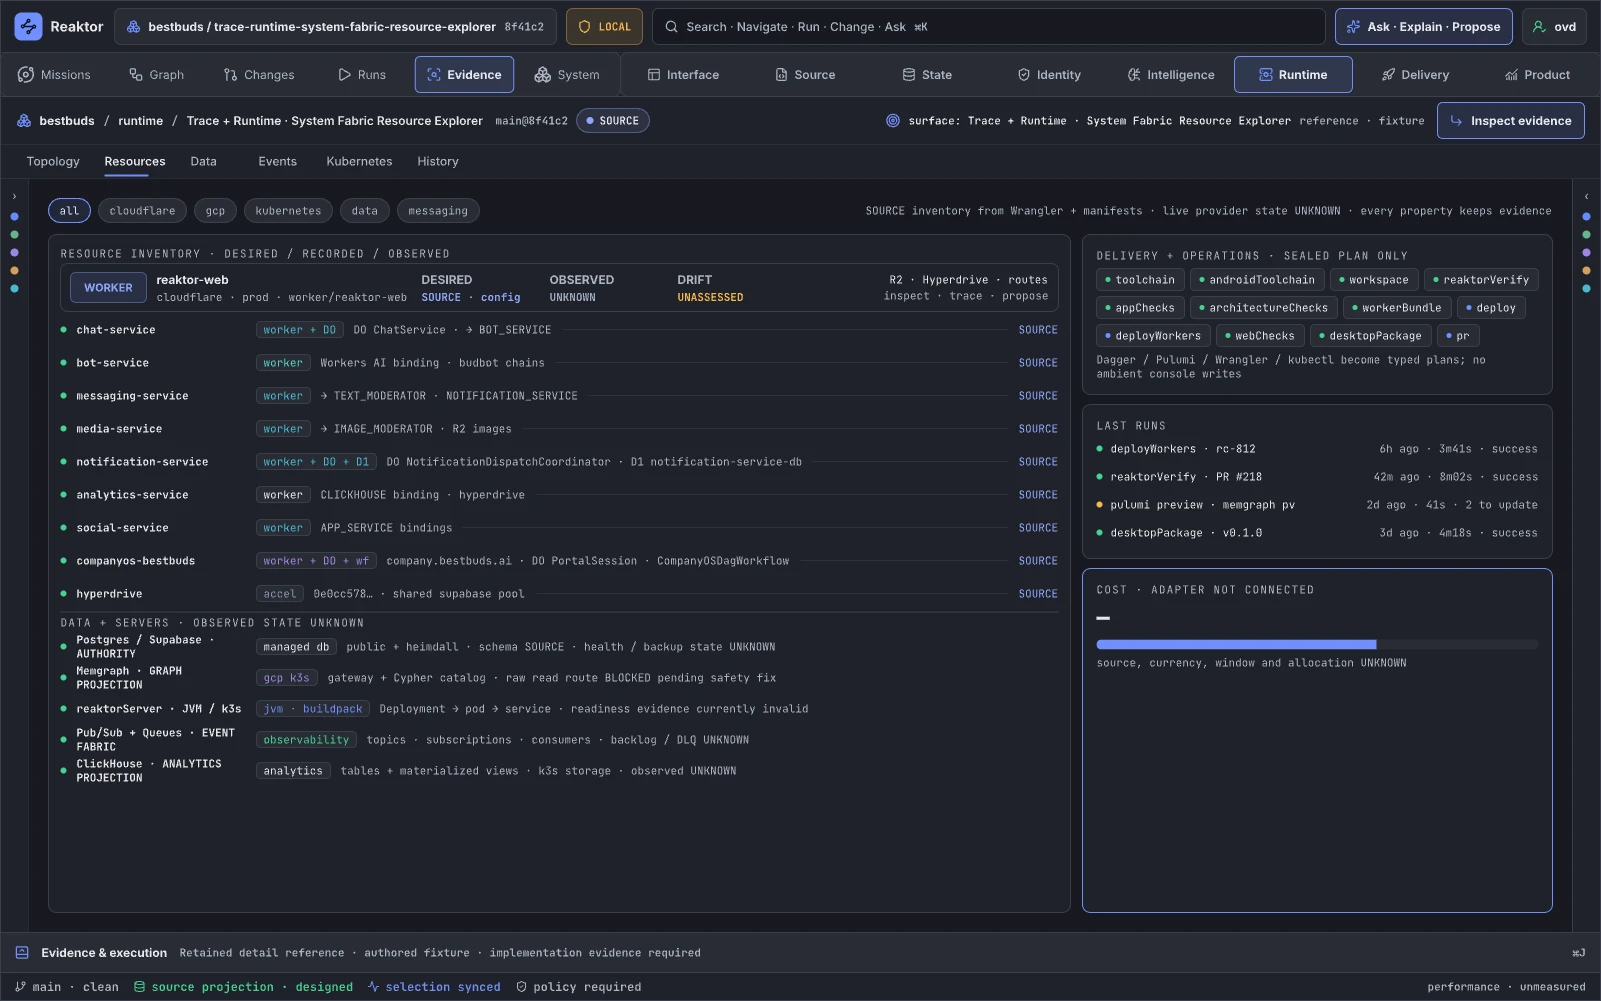The width and height of the screenshot is (1601, 1001).
Task: Open the Product section
Action: pyautogui.click(x=1537, y=75)
